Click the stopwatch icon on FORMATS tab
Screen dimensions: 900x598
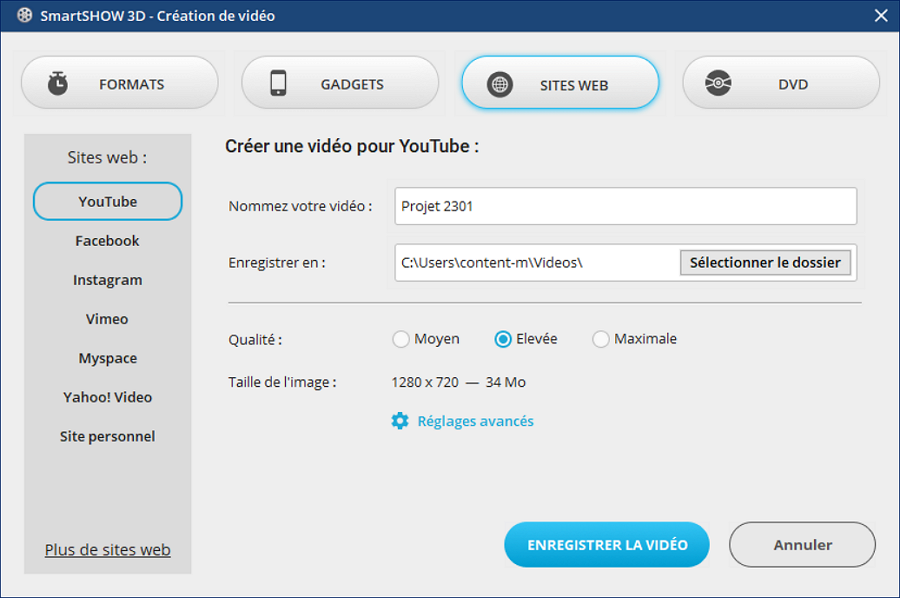pyautogui.click(x=57, y=83)
